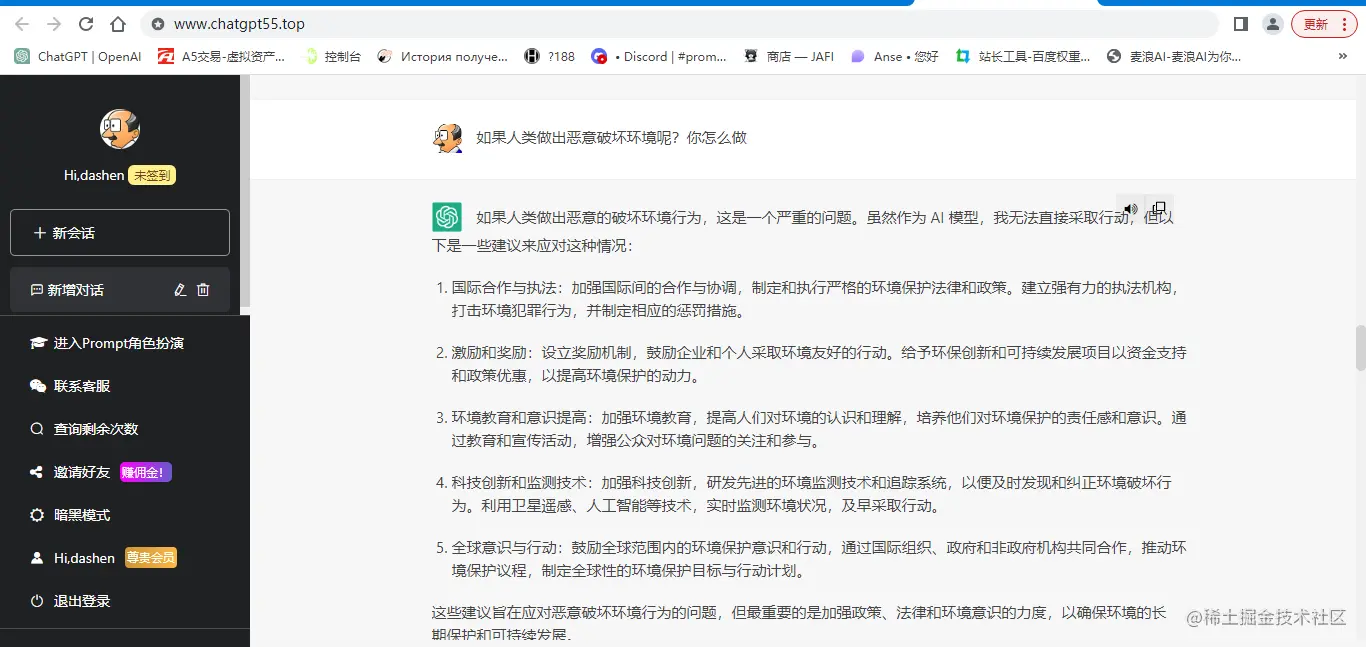Delete the 新增对话 conversation with trash icon
Image resolution: width=1366 pixels, height=647 pixels.
click(203, 290)
